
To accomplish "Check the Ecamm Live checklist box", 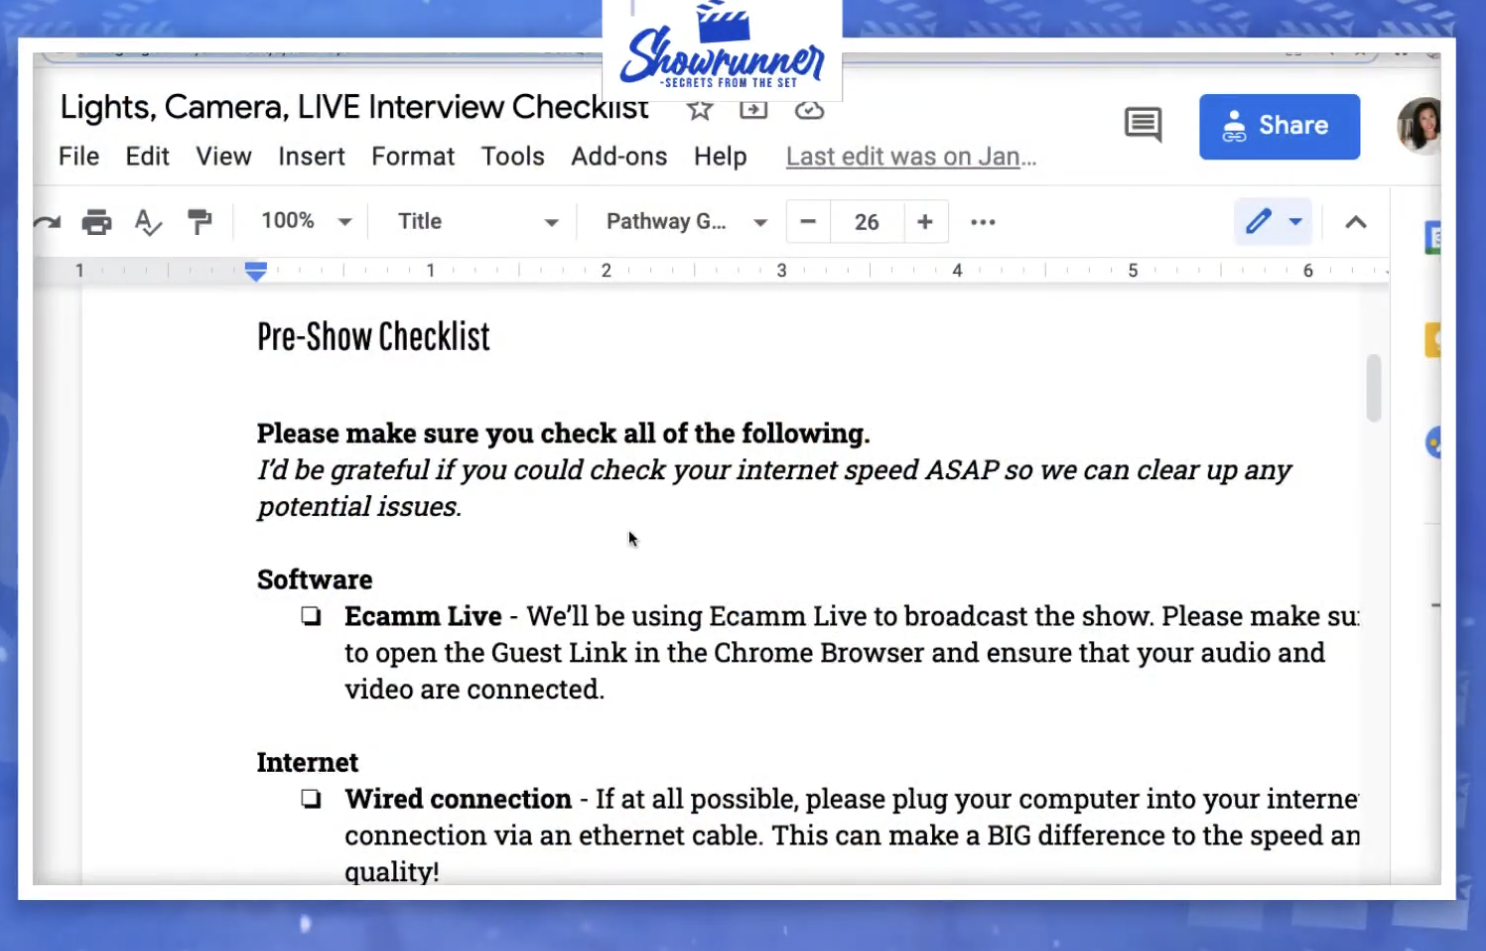I will pyautogui.click(x=311, y=616).
